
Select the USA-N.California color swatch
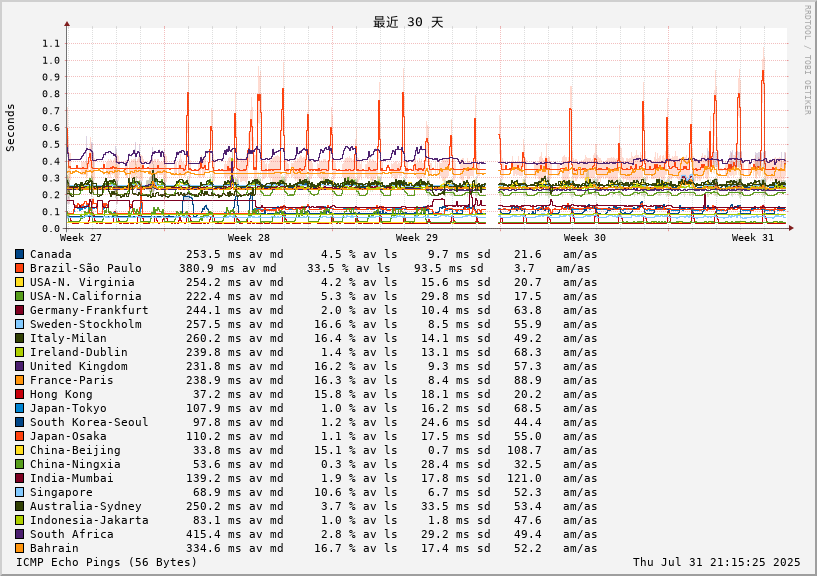(20, 296)
